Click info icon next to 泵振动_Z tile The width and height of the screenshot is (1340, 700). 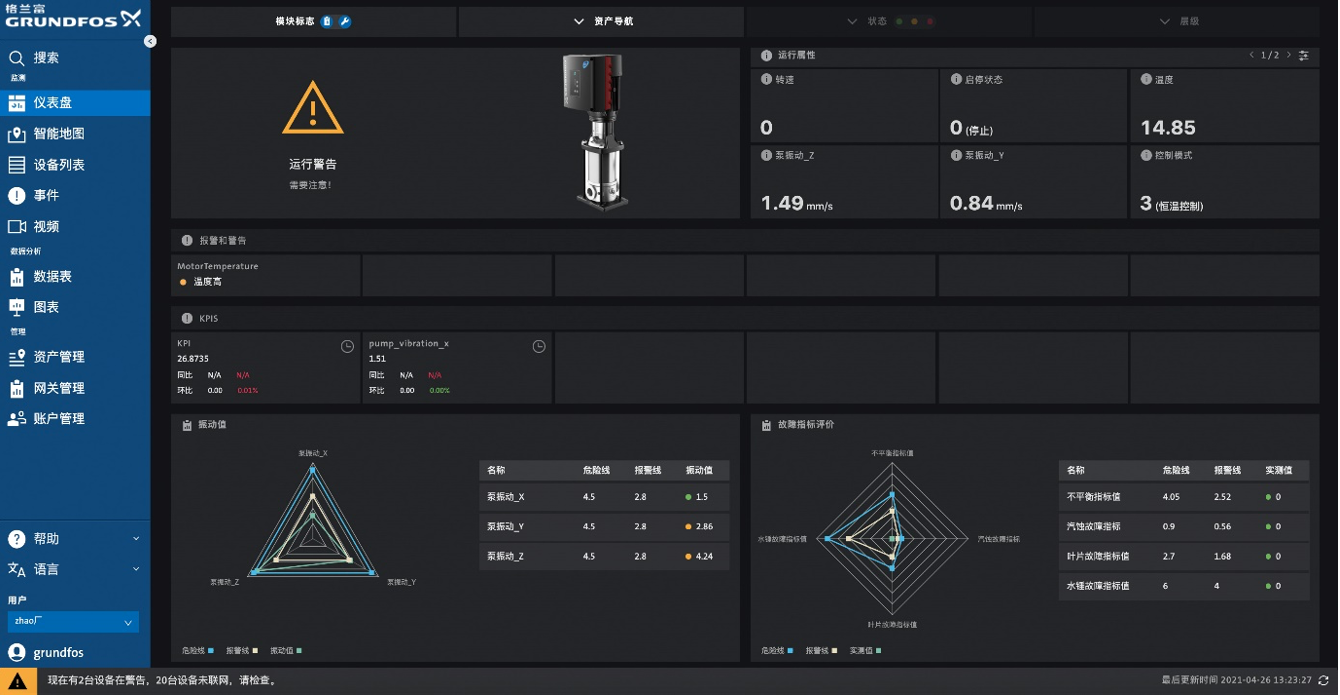pyautogui.click(x=766, y=156)
